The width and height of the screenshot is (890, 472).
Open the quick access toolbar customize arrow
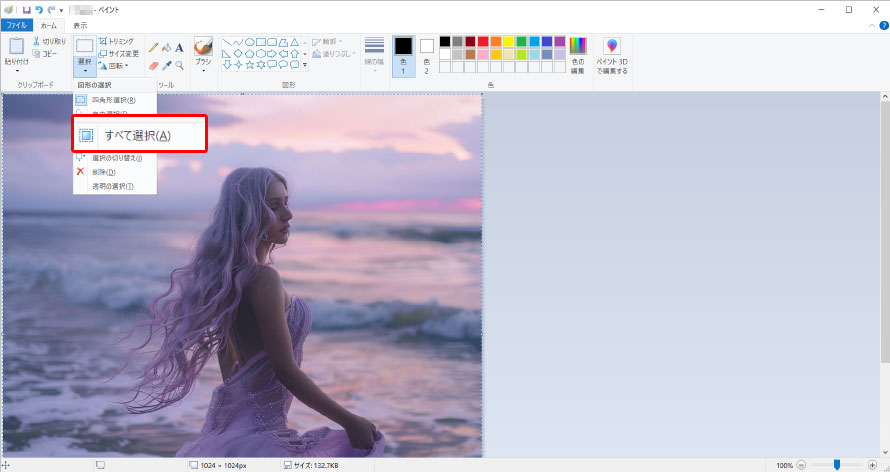(61, 10)
